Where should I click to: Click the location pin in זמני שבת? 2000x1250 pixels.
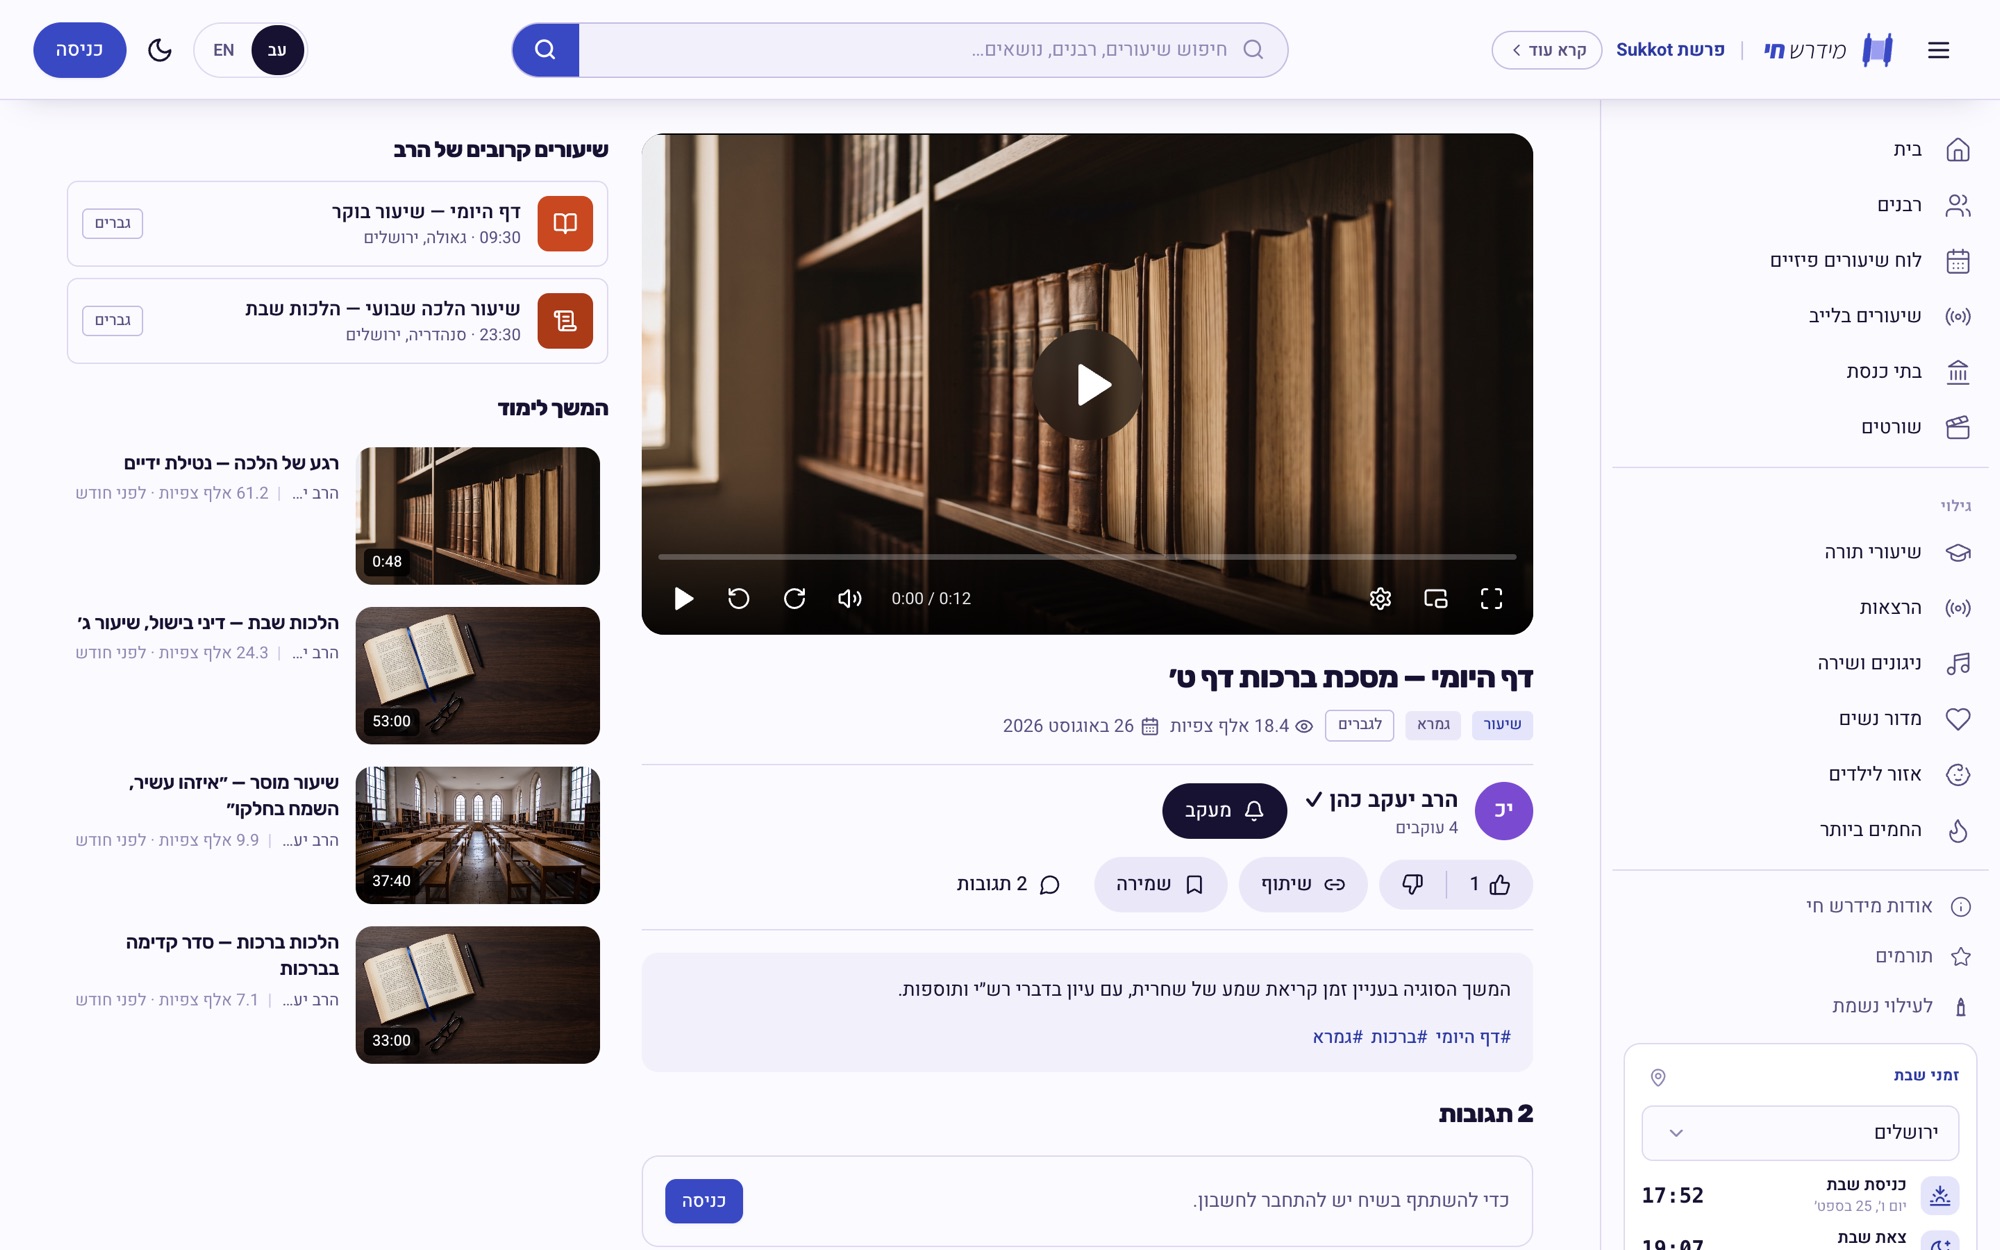pos(1658,1077)
